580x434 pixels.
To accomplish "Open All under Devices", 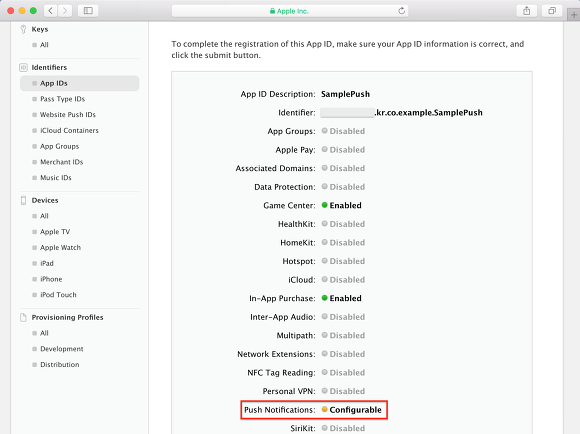I will 44,216.
